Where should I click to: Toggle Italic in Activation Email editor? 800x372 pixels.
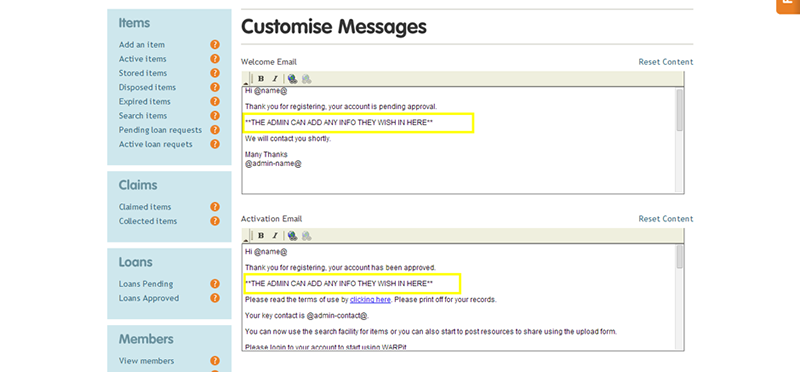(x=274, y=236)
